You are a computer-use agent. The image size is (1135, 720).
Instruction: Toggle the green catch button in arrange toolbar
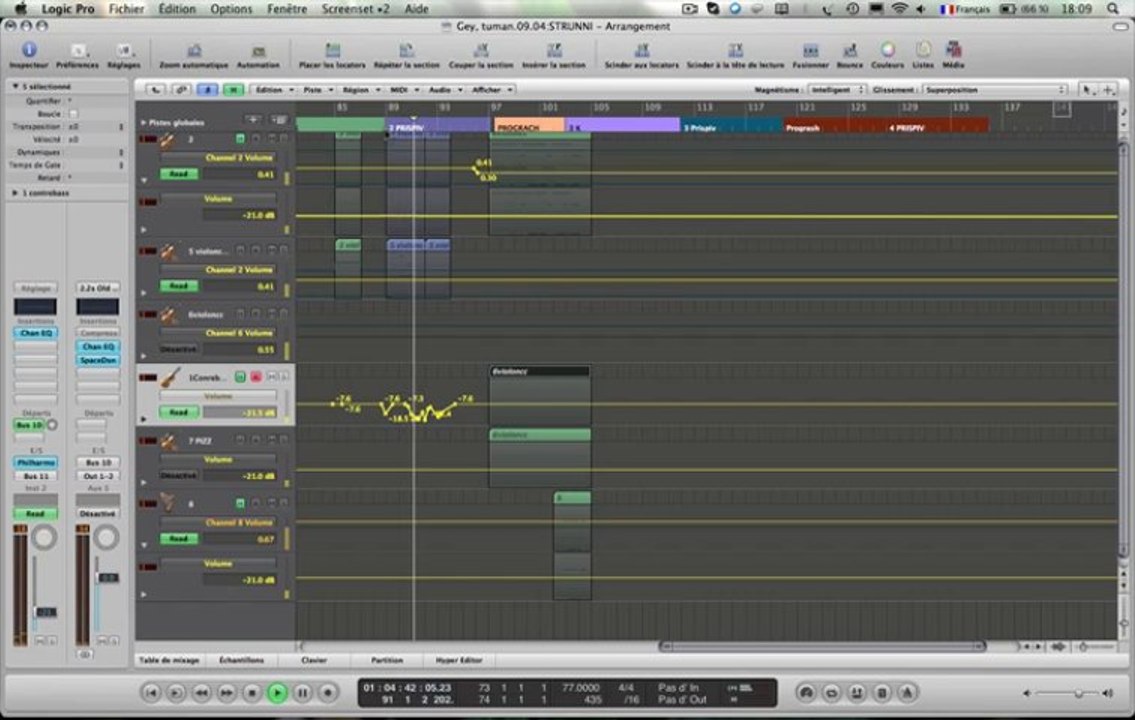[233, 90]
